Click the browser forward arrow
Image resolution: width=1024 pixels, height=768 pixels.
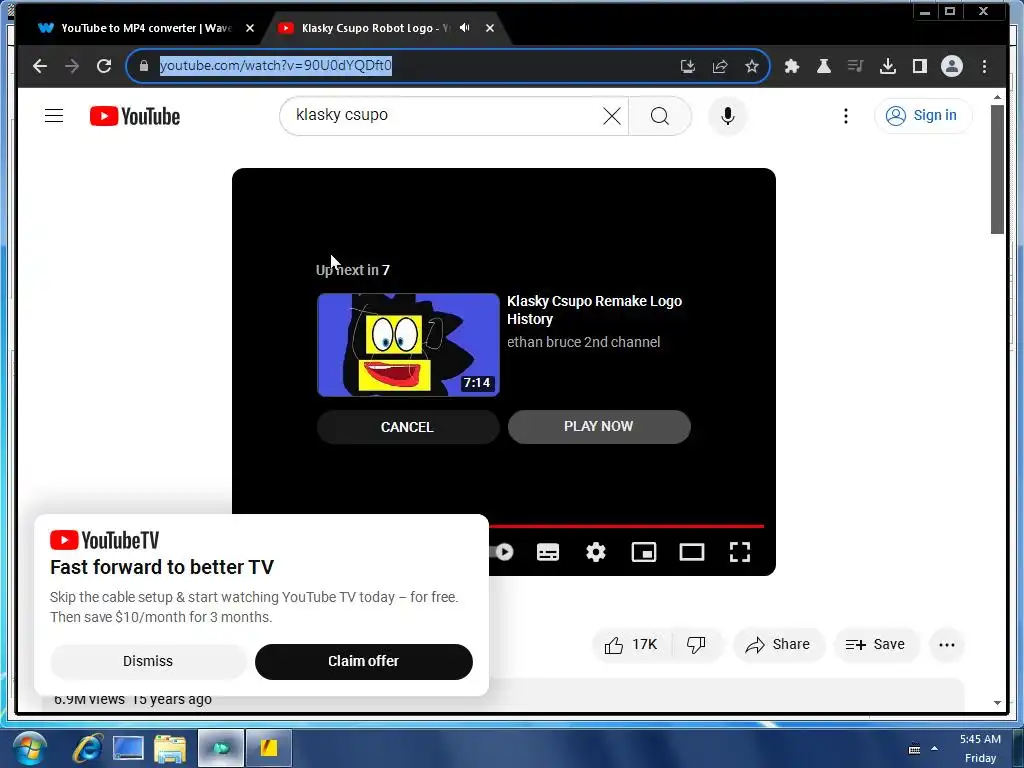click(x=72, y=66)
